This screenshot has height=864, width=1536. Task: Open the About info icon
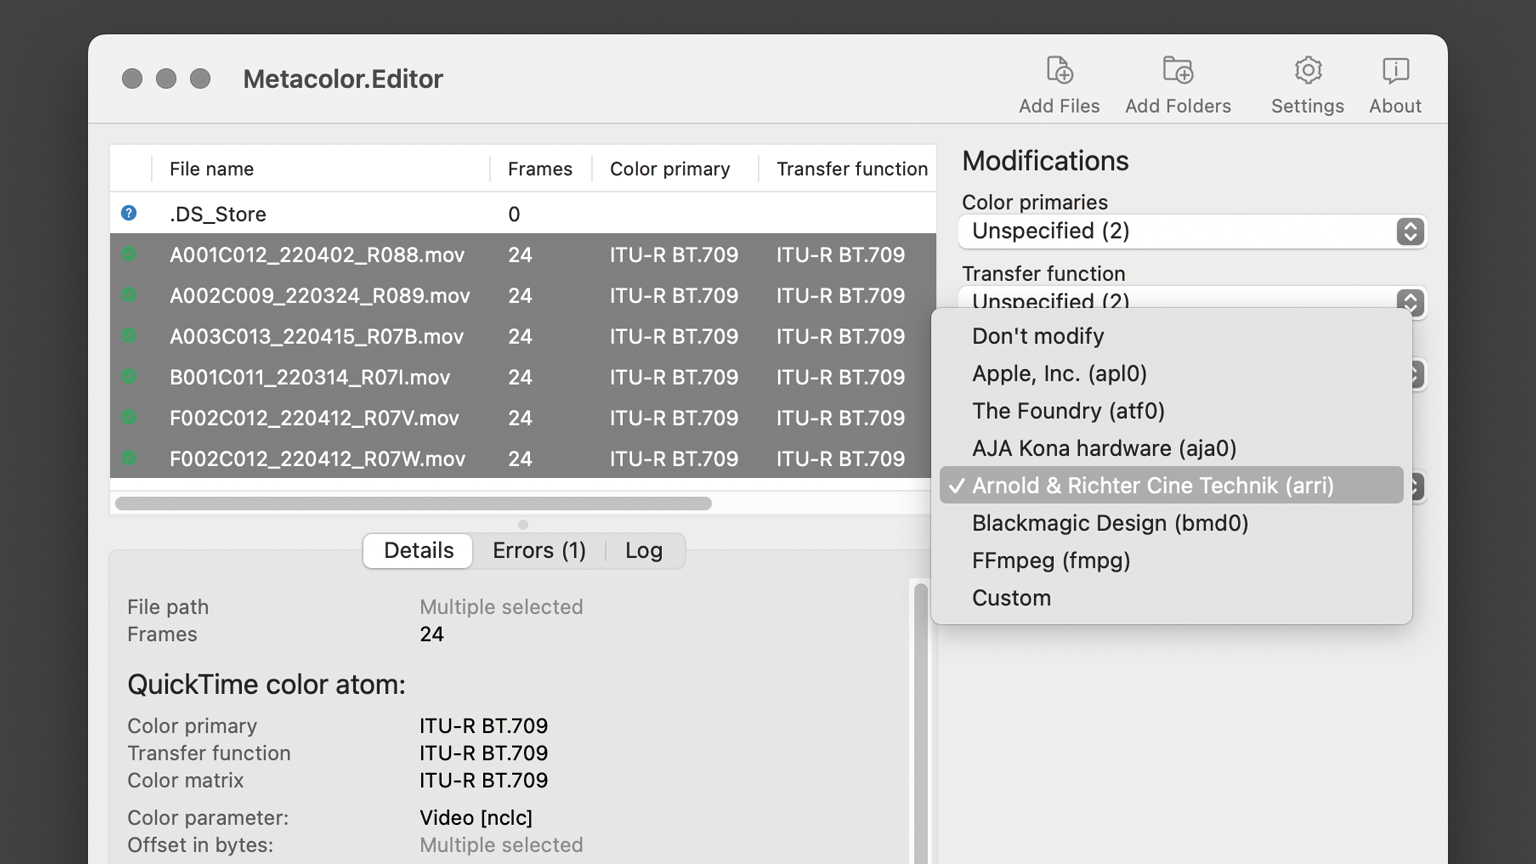(x=1395, y=71)
